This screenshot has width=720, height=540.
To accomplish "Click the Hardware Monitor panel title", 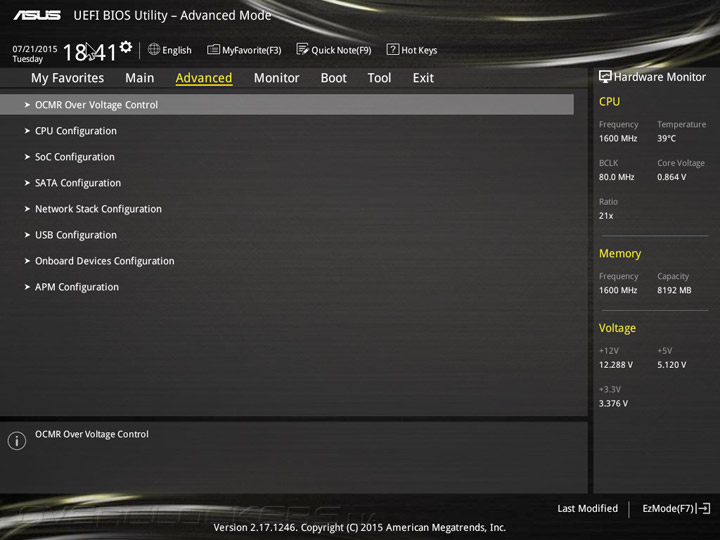I will pyautogui.click(x=659, y=77).
